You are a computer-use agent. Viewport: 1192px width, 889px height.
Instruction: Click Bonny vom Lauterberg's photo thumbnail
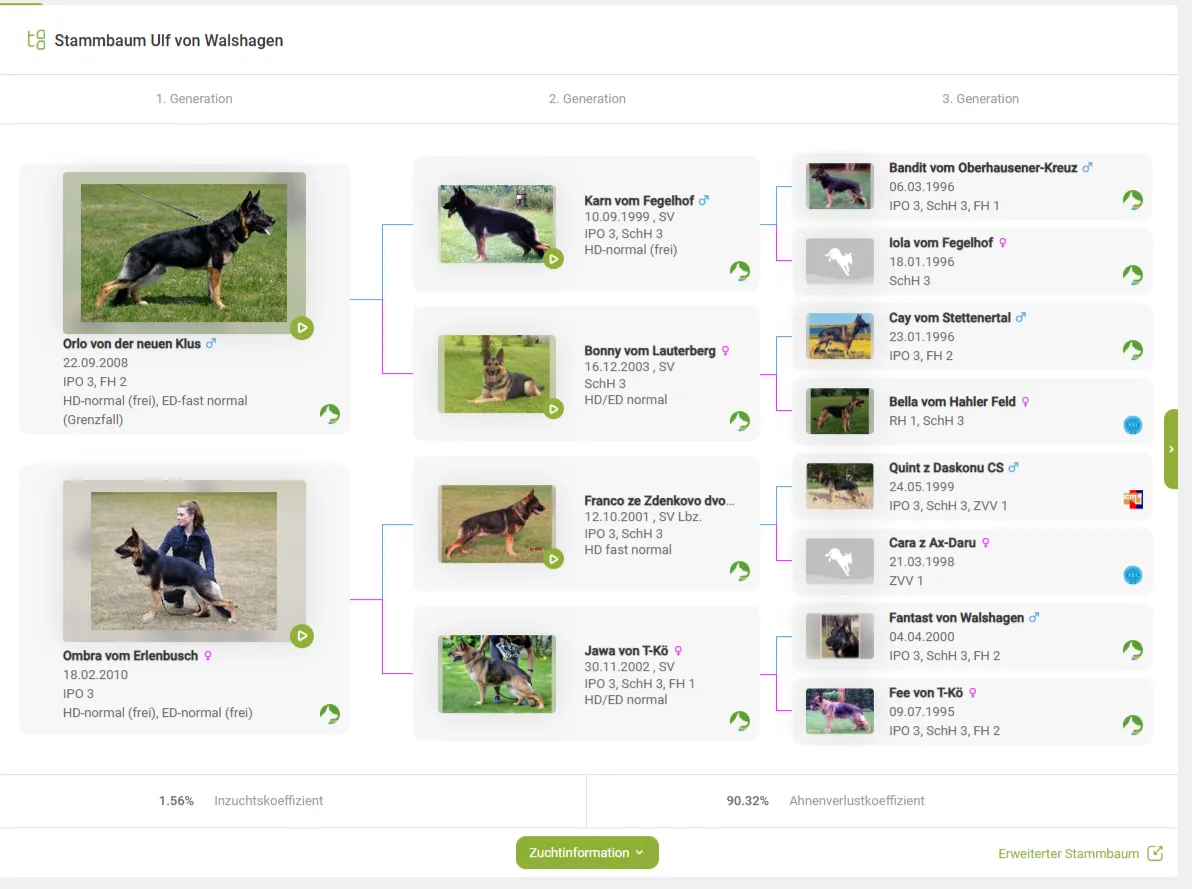pyautogui.click(x=496, y=374)
